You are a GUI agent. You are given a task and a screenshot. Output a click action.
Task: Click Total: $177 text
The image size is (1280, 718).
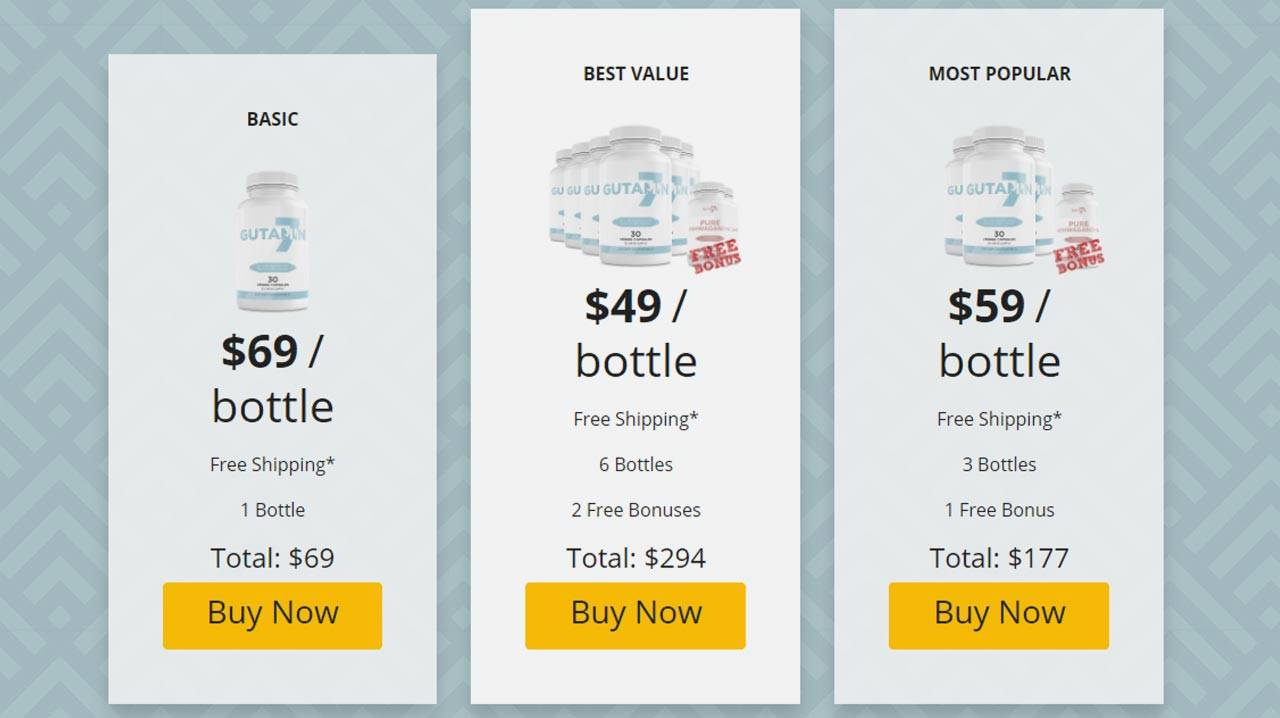pos(999,558)
